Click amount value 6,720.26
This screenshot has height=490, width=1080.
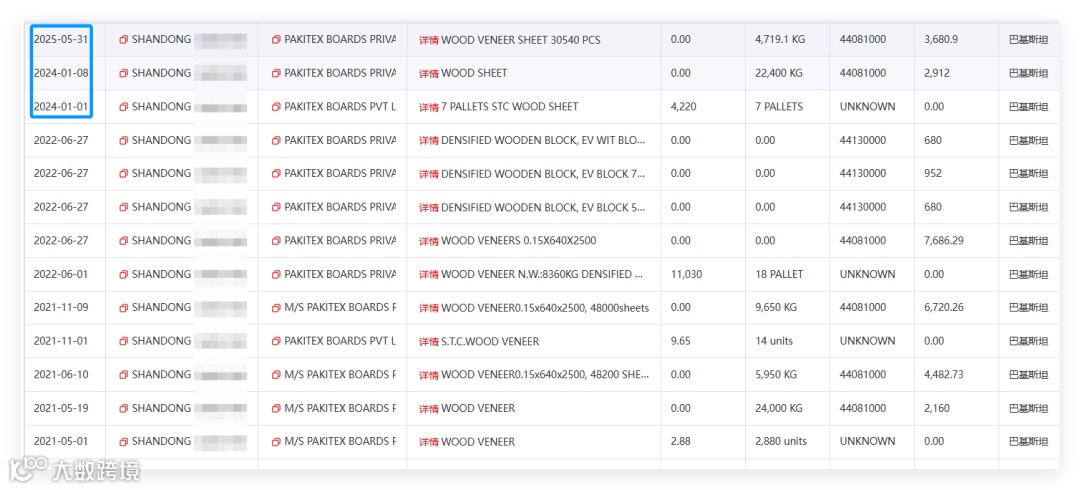pos(943,307)
